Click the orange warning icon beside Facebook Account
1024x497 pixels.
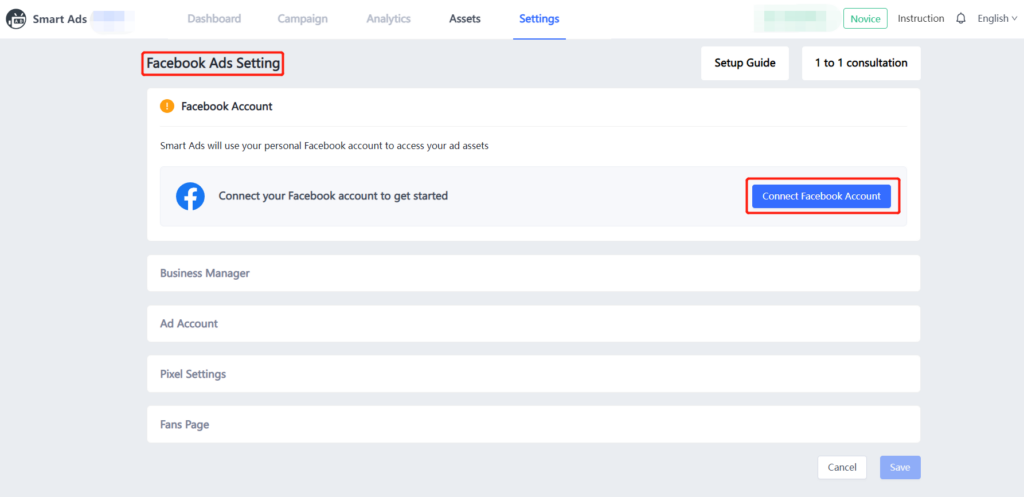(167, 106)
